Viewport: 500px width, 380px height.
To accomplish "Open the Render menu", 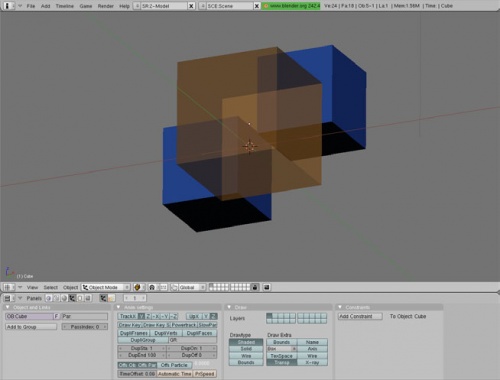I will [x=106, y=6].
